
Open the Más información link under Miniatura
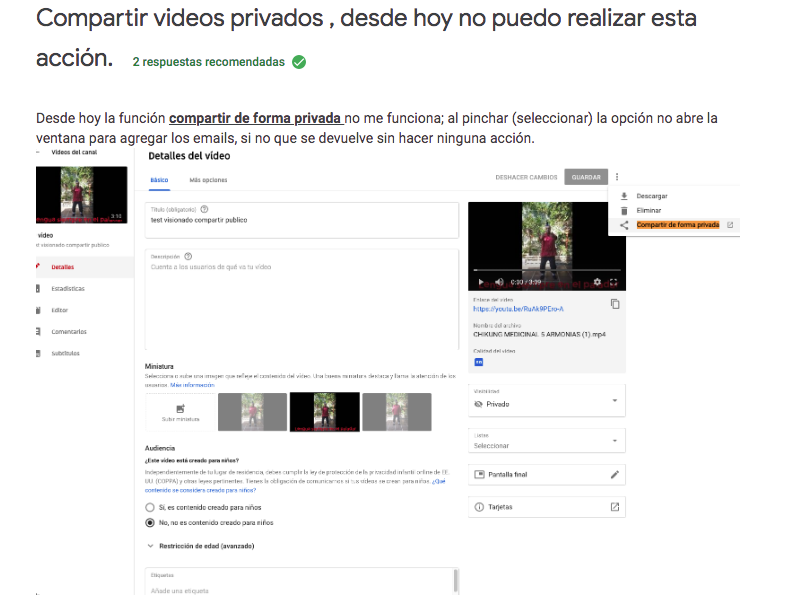click(x=192, y=385)
